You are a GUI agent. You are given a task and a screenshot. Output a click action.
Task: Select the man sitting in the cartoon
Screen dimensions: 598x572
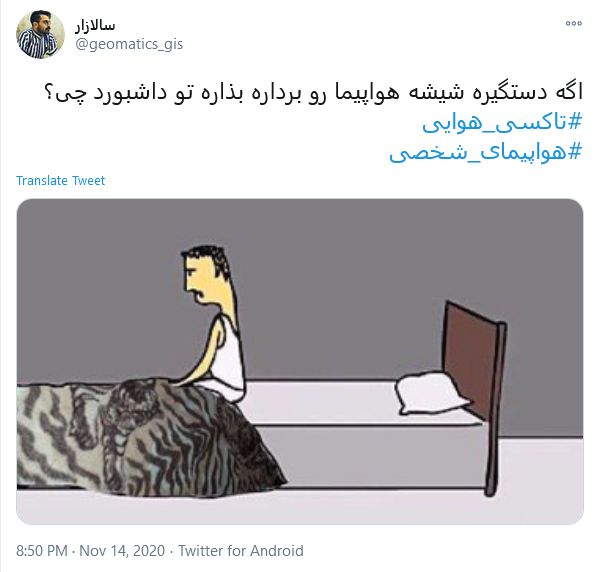coord(212,322)
